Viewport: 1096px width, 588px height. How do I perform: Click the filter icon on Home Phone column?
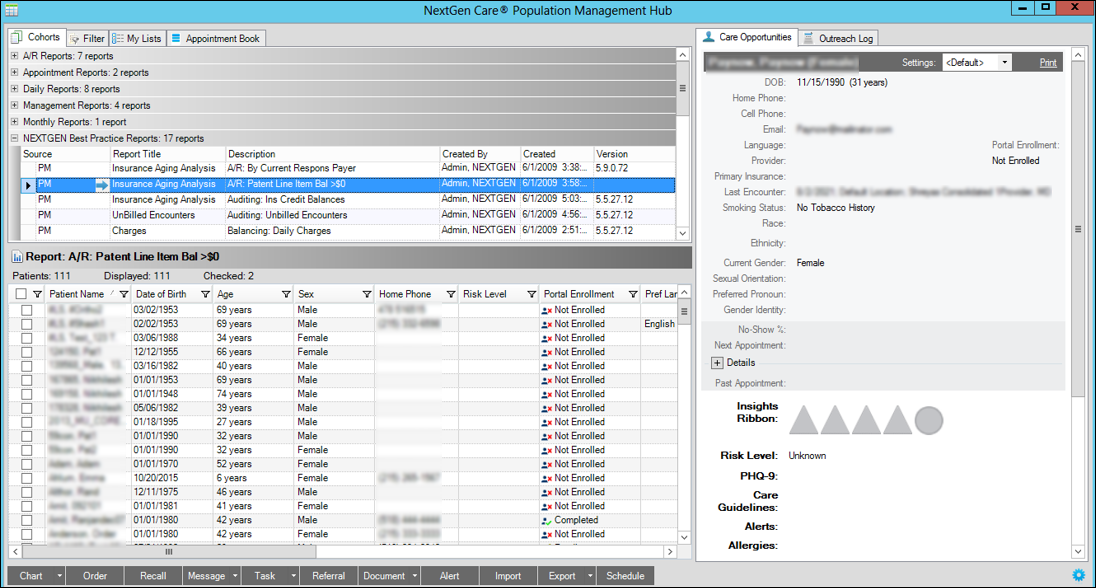coord(451,294)
